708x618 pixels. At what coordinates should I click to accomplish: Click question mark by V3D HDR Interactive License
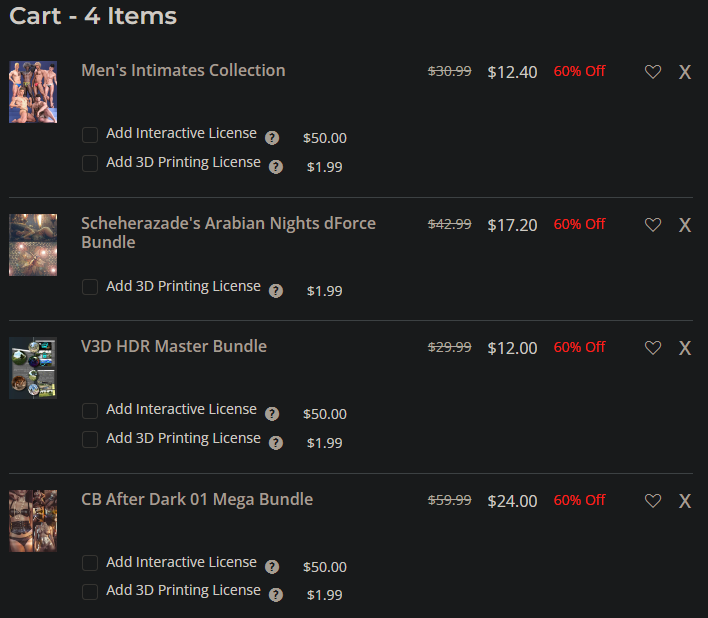(272, 414)
